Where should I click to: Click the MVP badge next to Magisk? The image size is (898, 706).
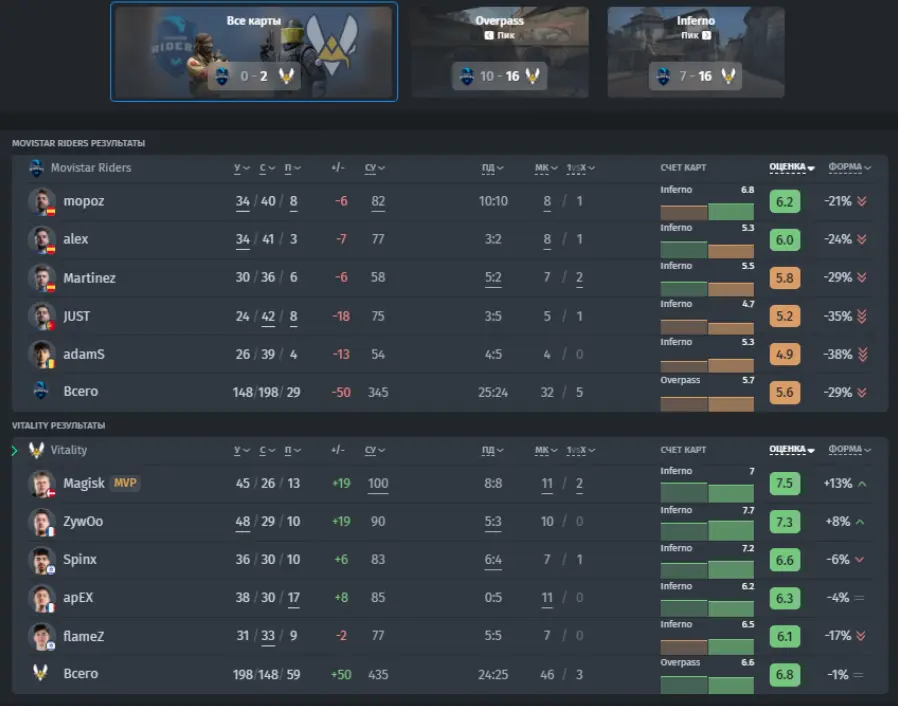(x=125, y=483)
